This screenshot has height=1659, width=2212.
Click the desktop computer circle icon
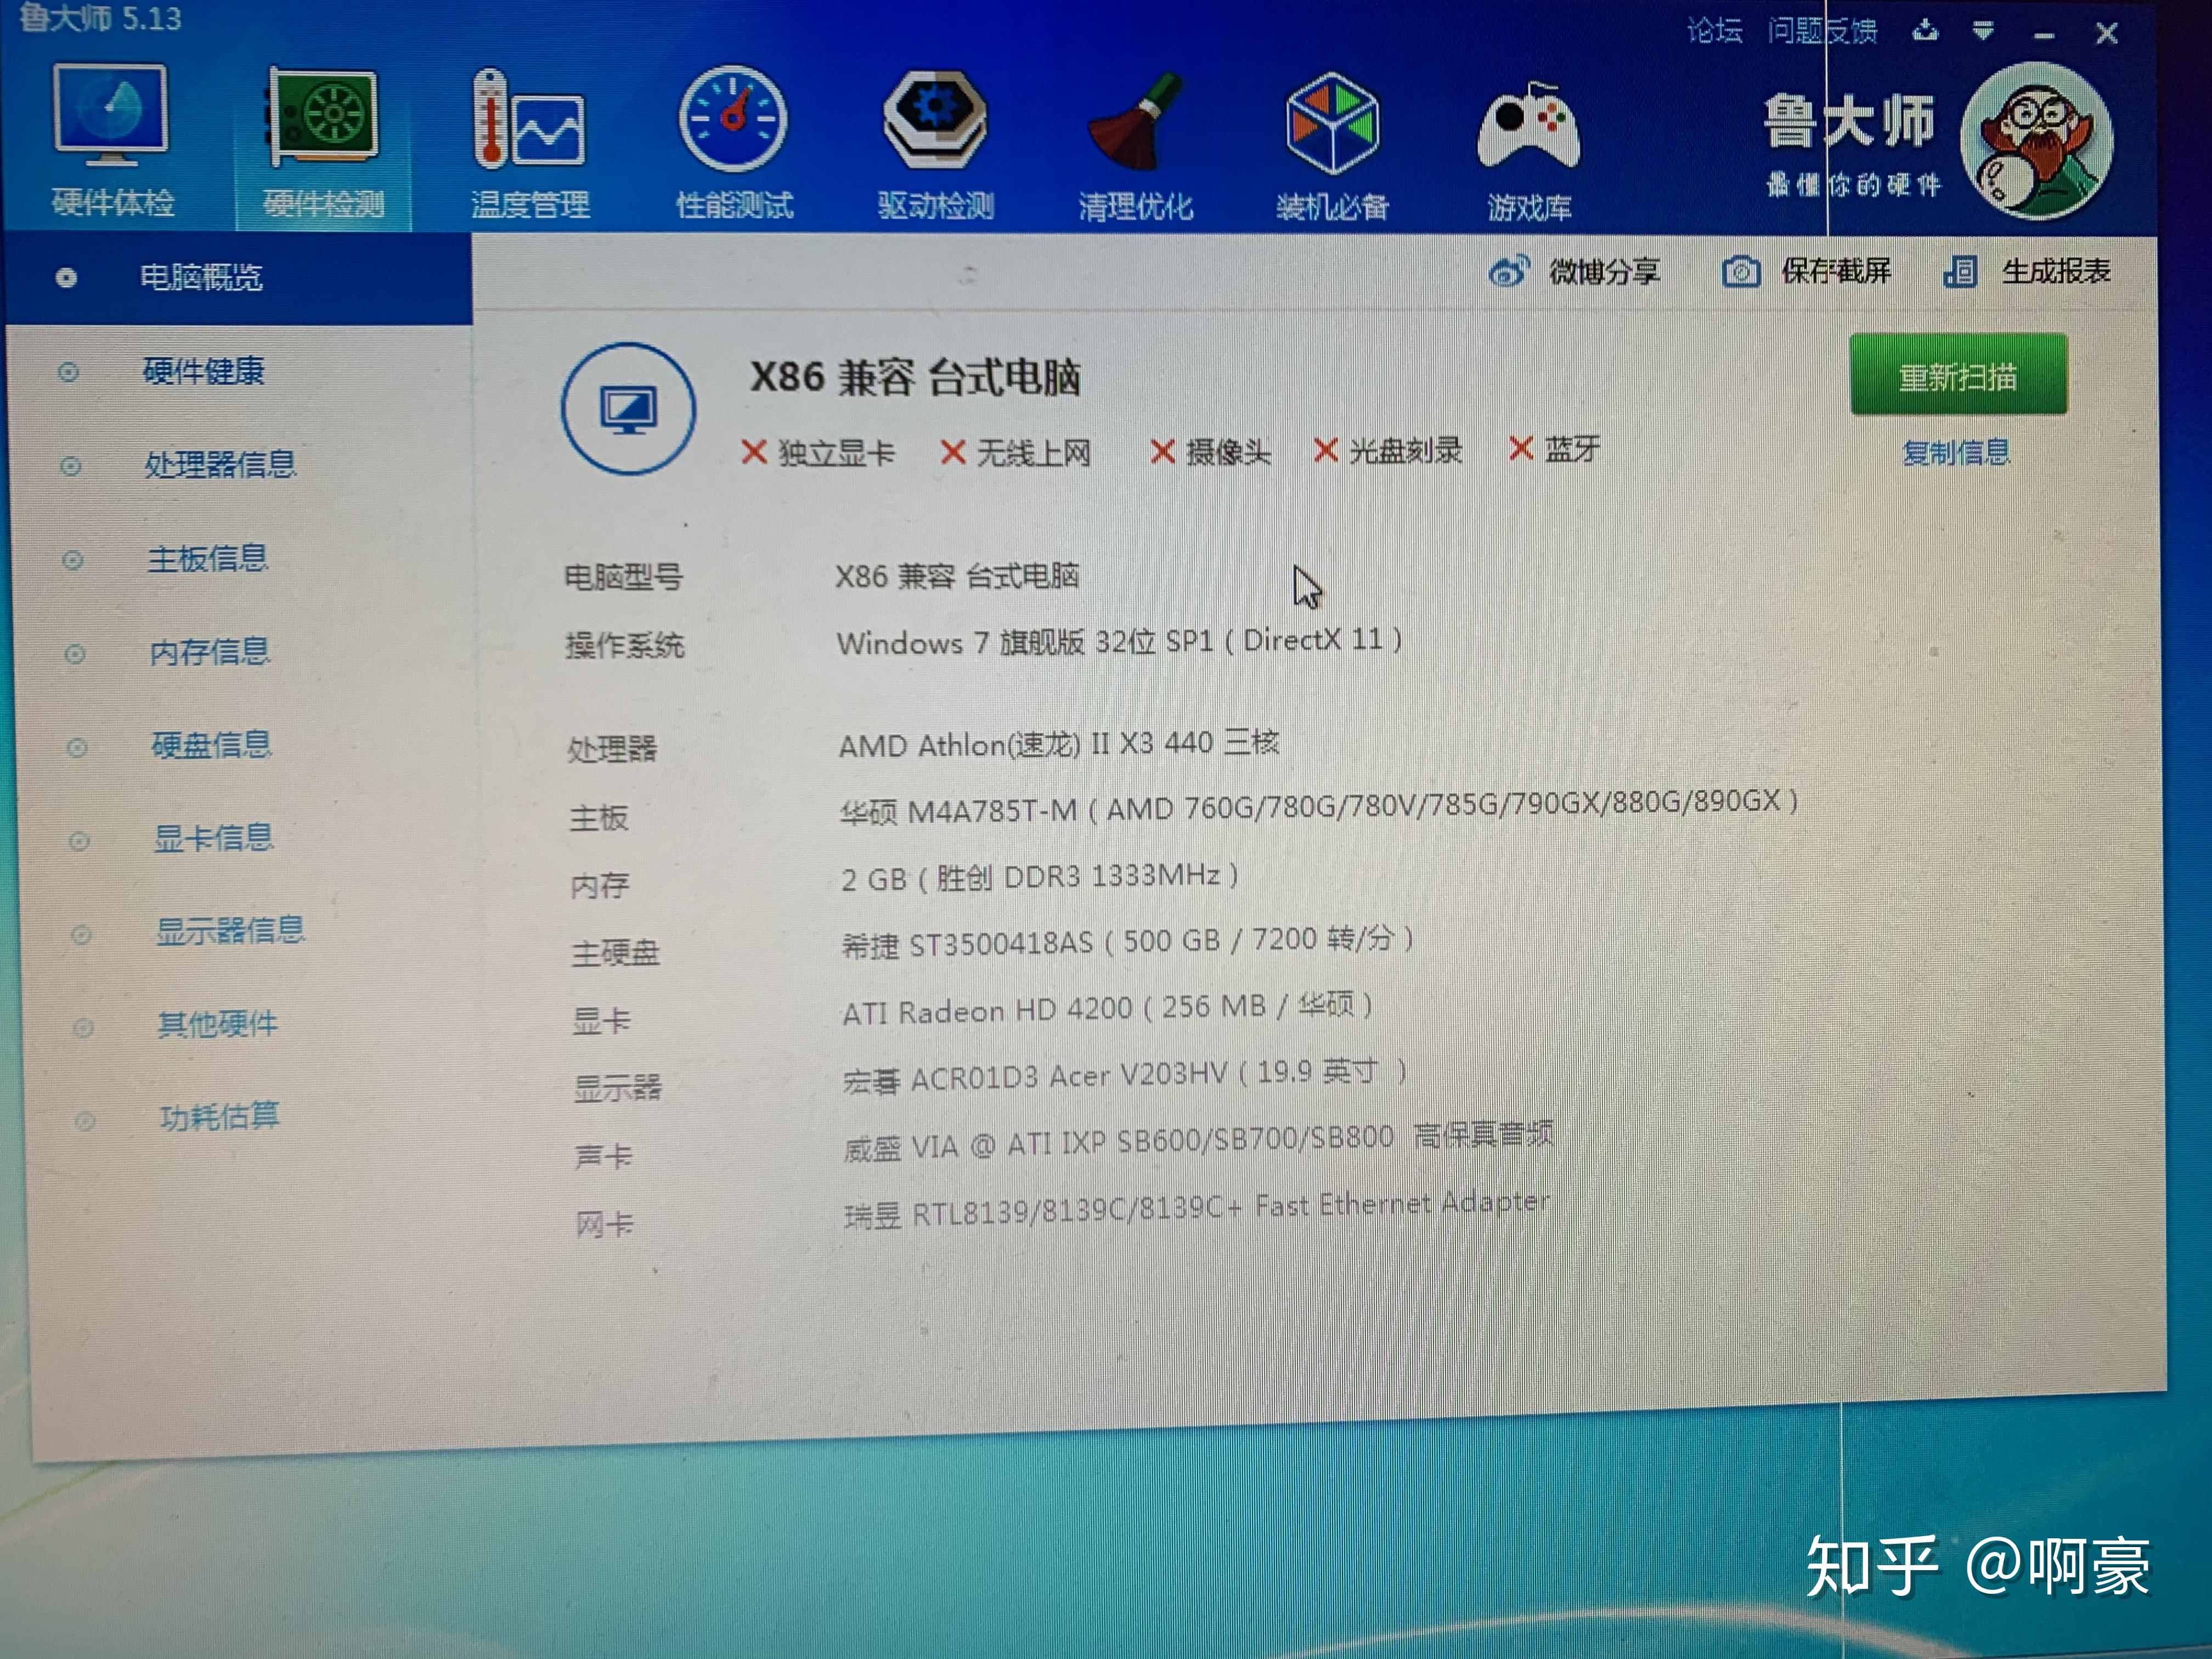pyautogui.click(x=628, y=409)
